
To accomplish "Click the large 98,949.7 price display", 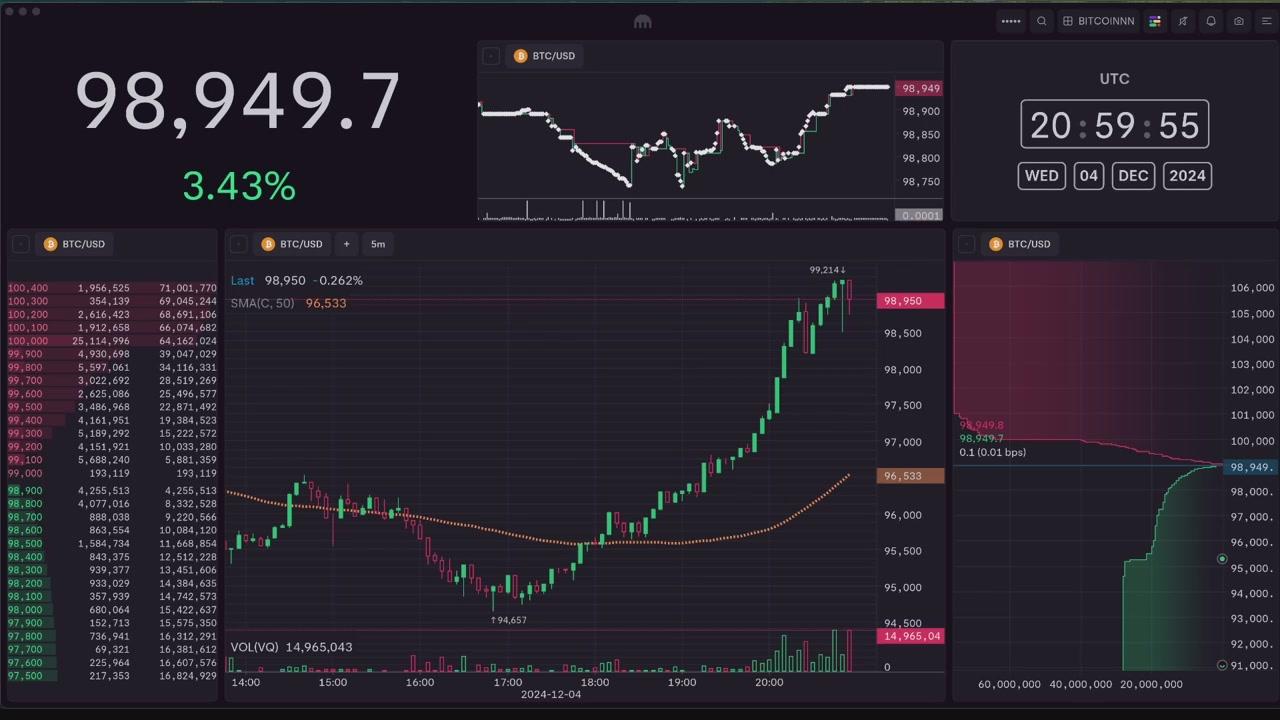I will click(x=238, y=102).
